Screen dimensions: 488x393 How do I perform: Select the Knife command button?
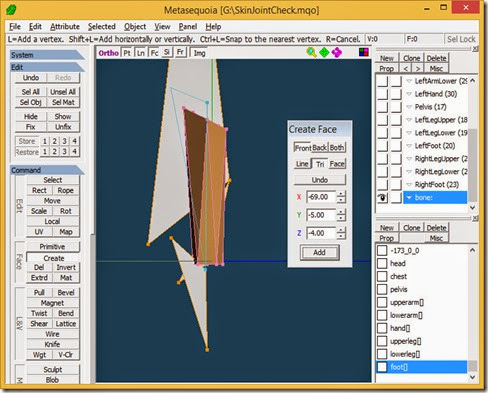(53, 344)
